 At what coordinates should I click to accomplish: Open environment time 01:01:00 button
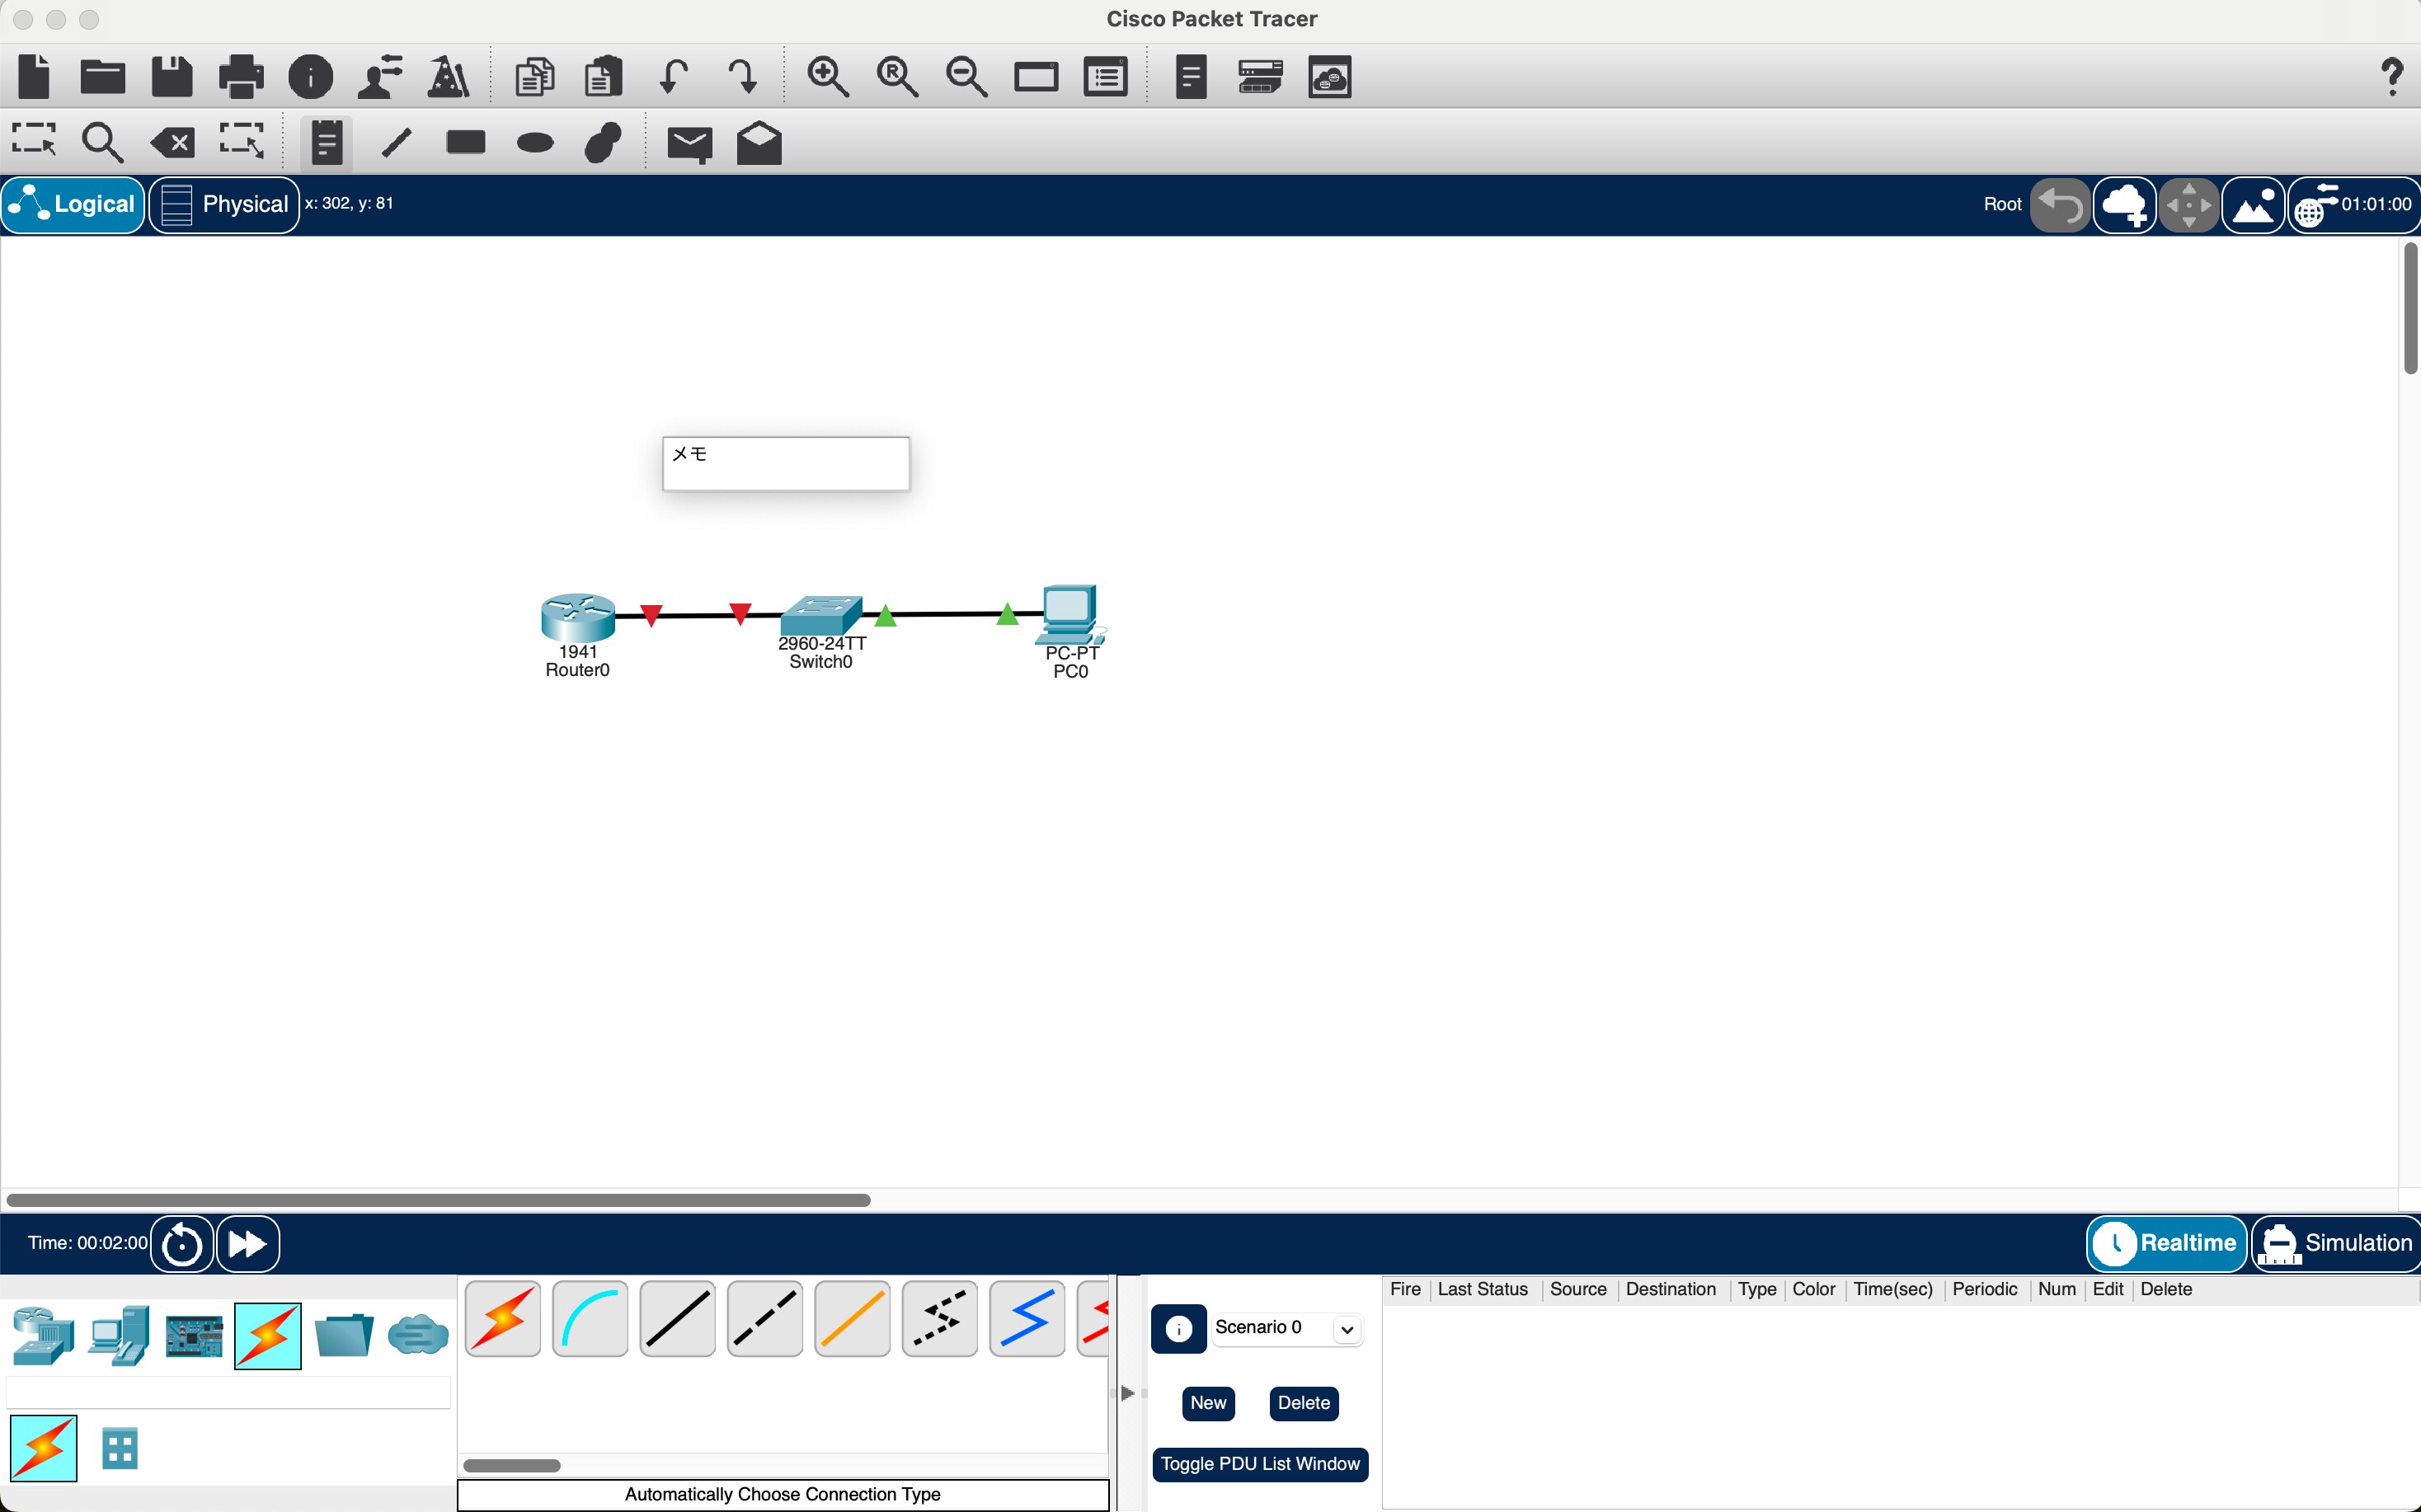(x=2354, y=205)
